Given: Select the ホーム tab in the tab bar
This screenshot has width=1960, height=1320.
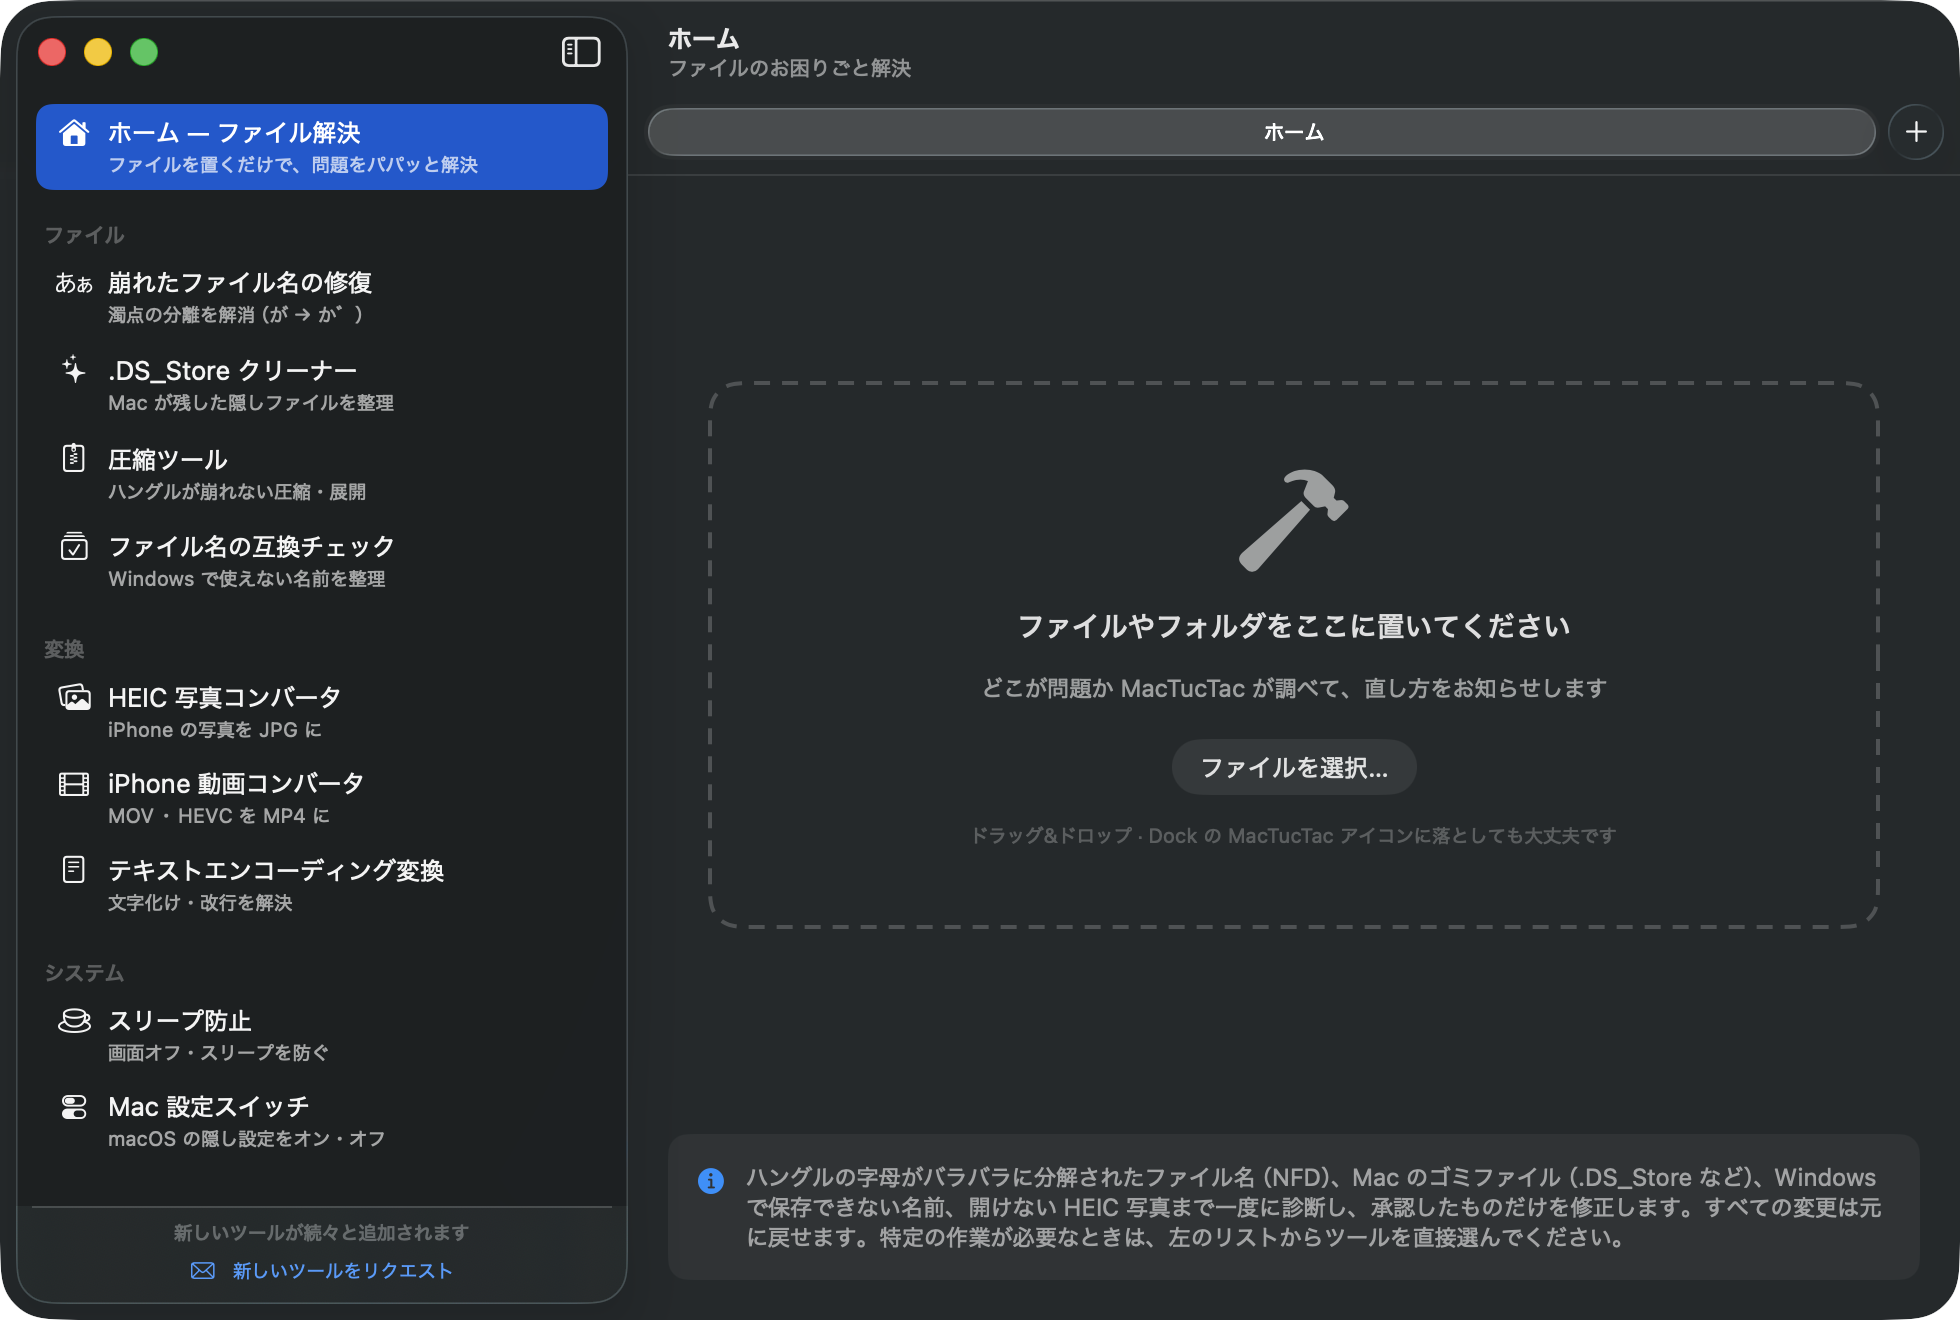Looking at the screenshot, I should point(1262,132).
